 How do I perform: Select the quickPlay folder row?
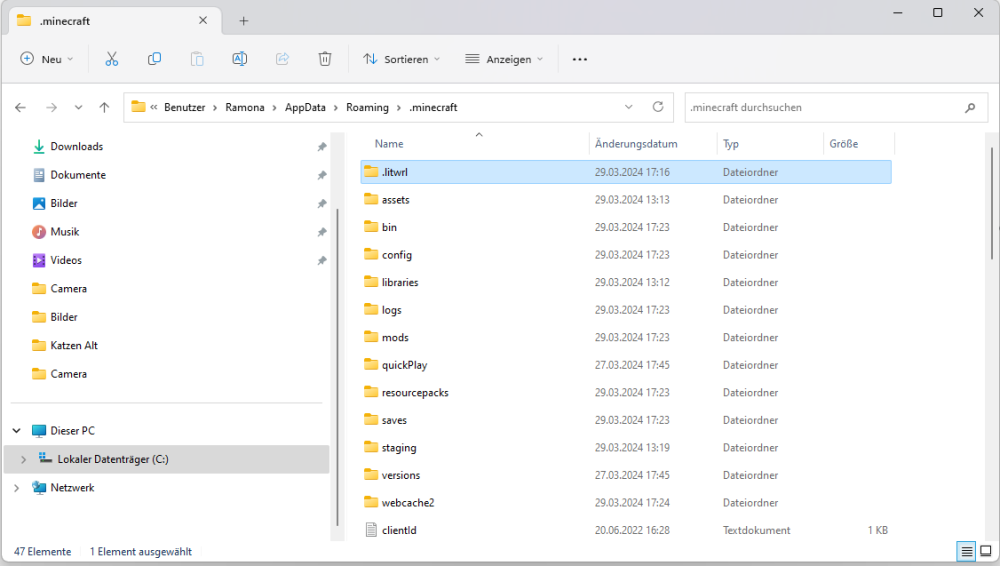(626, 365)
